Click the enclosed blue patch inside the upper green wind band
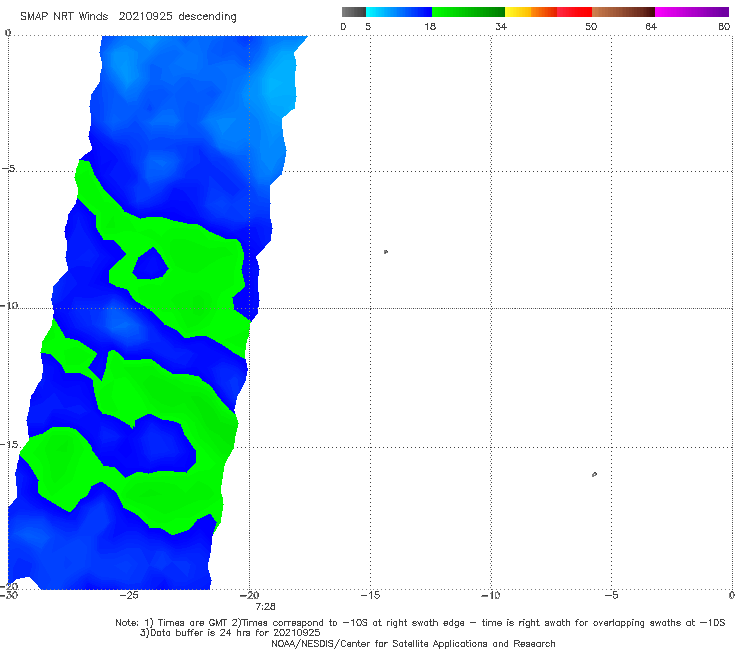 [x=150, y=265]
